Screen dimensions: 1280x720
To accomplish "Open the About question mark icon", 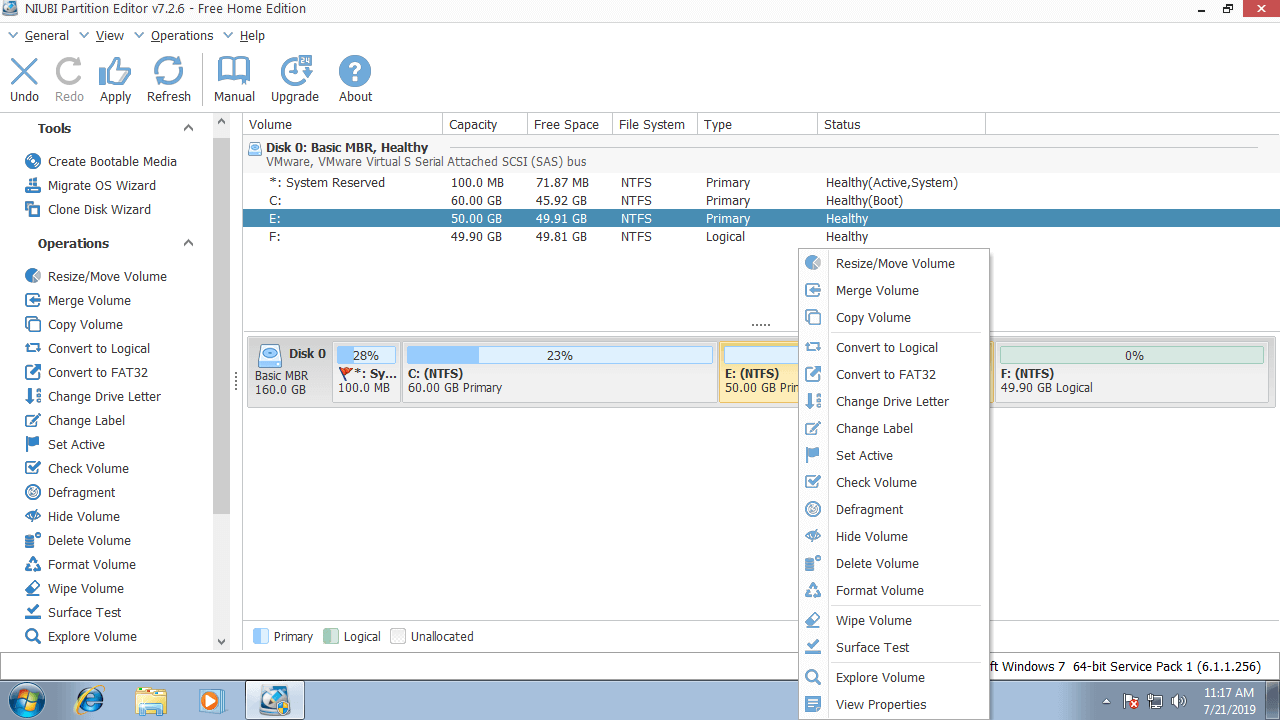I will point(355,72).
